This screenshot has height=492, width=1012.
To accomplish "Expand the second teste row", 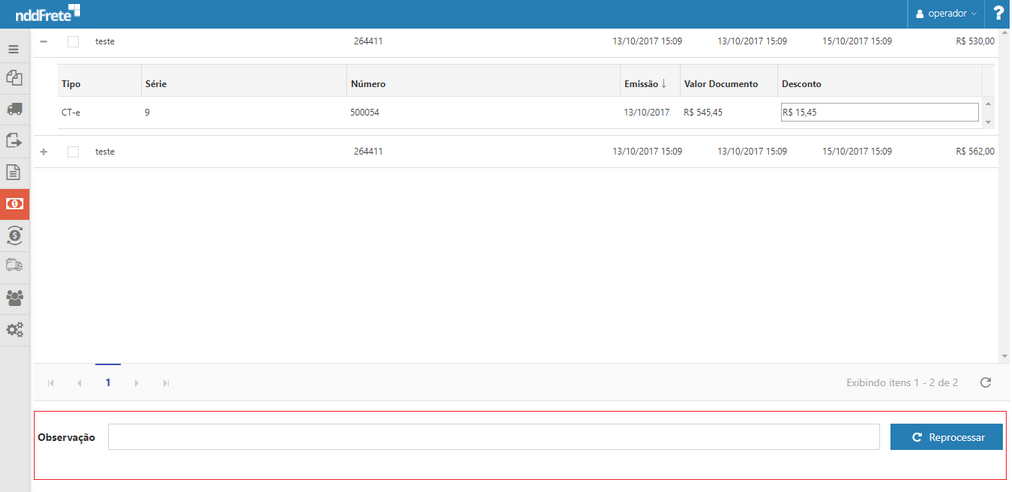I will point(43,152).
